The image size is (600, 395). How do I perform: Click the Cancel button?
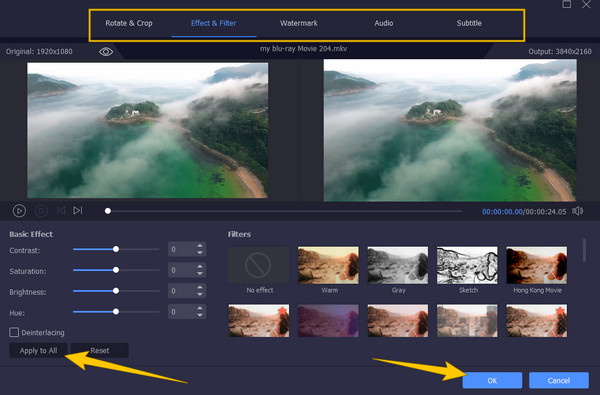(559, 380)
